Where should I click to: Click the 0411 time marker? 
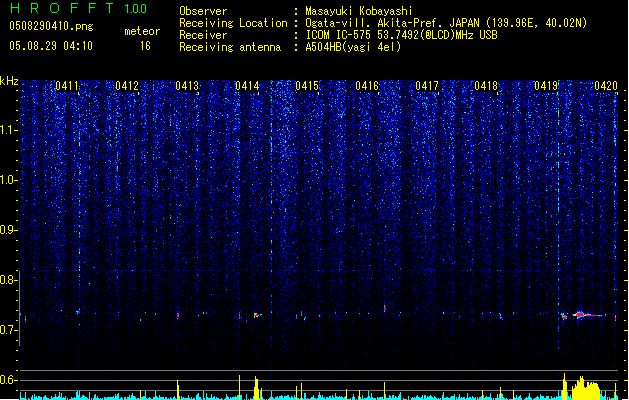coord(67,86)
